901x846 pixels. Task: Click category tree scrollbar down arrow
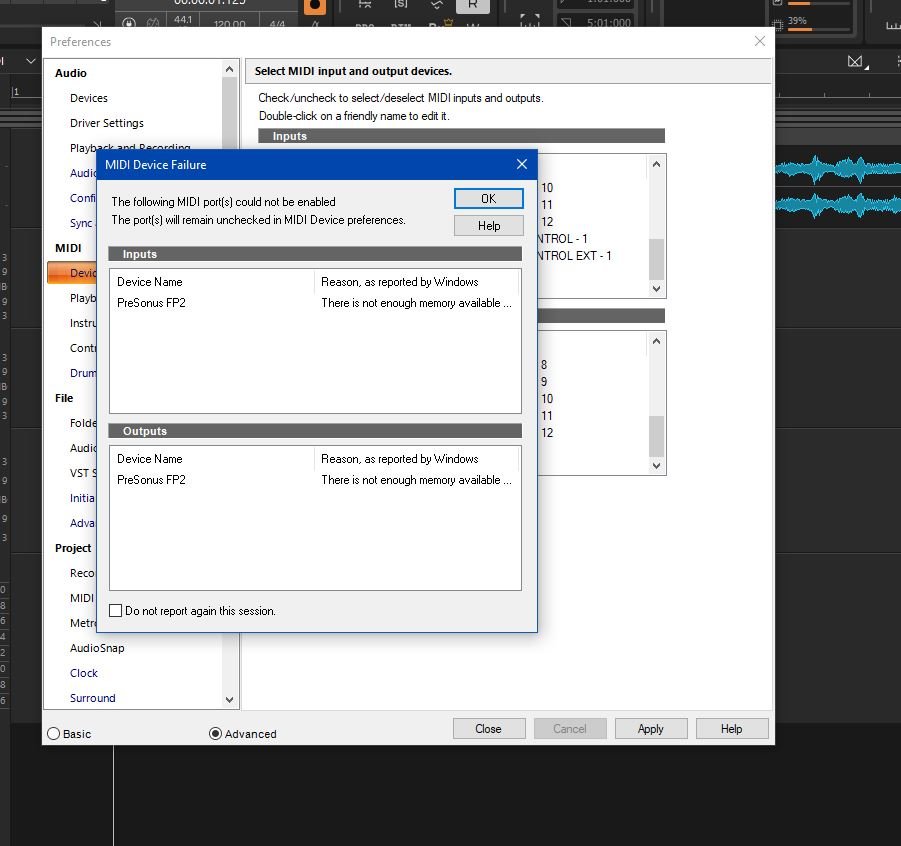[230, 699]
